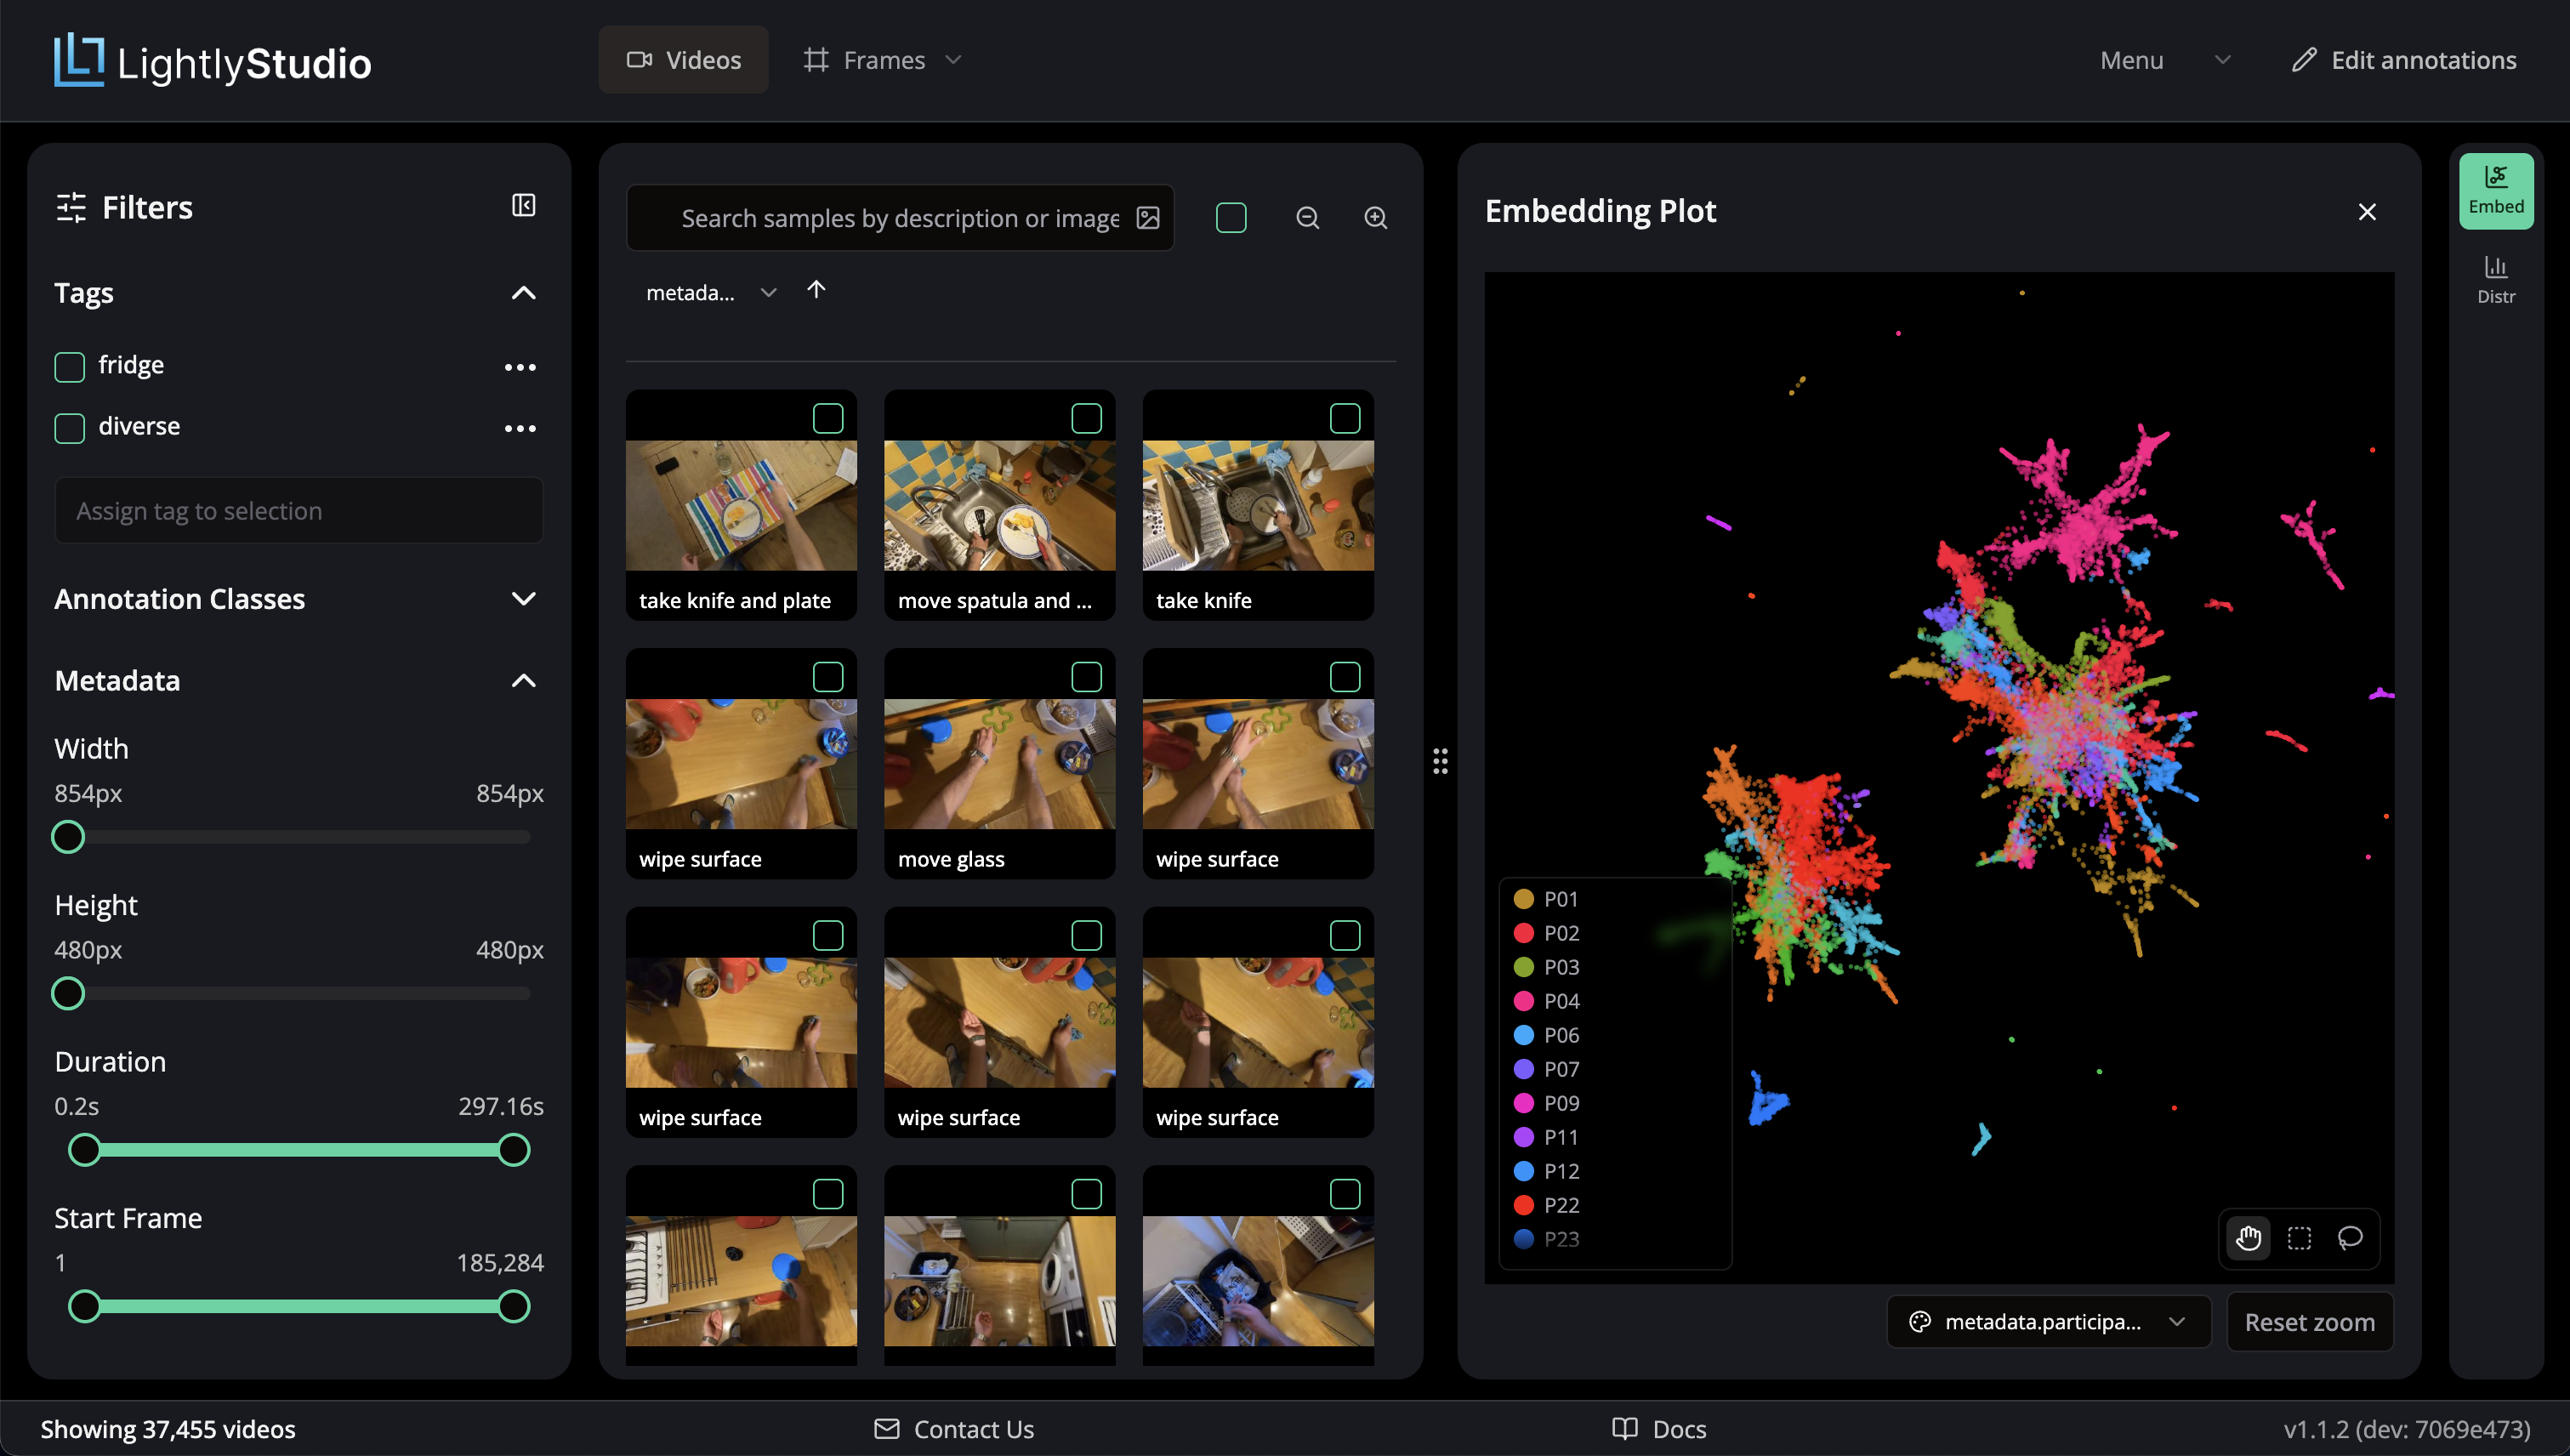Click the Start Frame slider minimum handle

tap(85, 1307)
